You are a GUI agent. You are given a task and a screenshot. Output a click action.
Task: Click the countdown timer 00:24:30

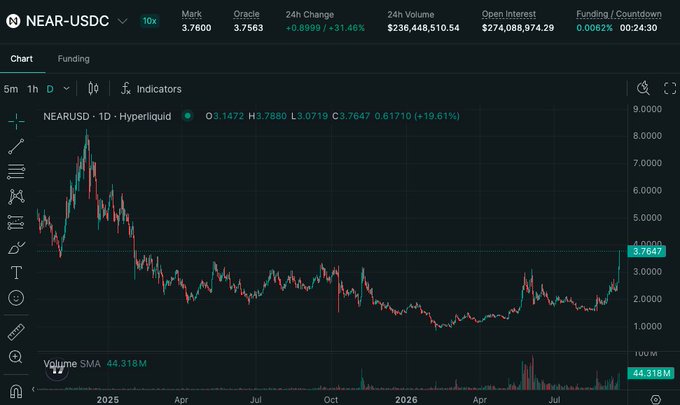coord(638,28)
